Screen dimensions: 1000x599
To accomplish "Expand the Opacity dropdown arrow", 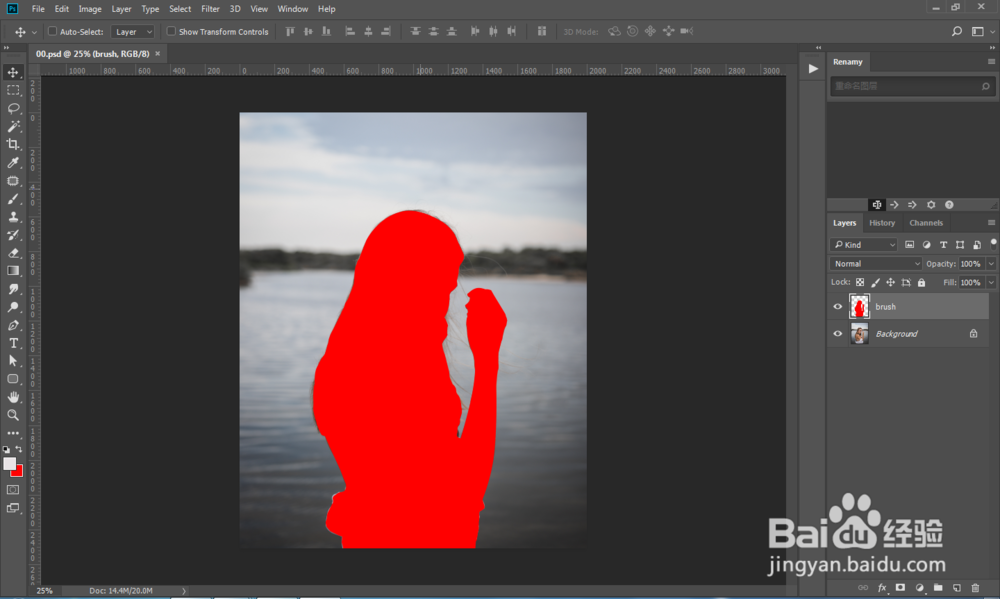I will [991, 263].
